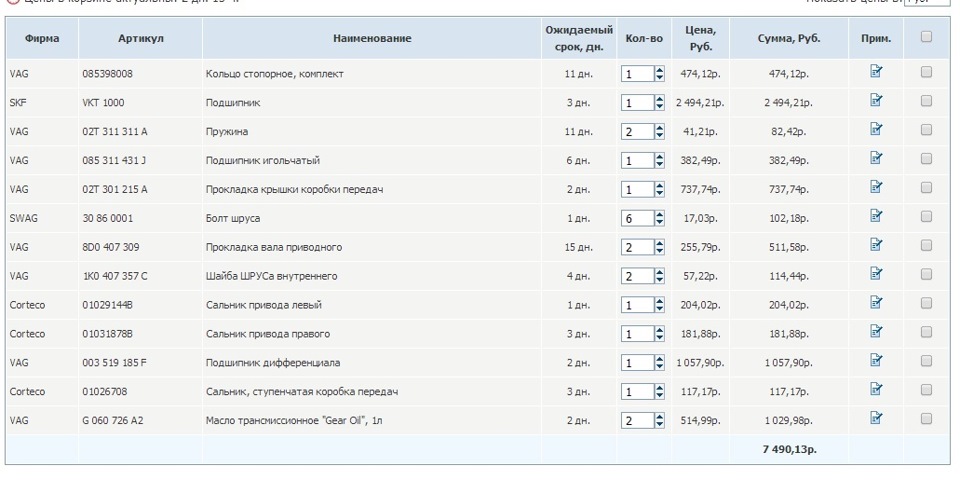The width and height of the screenshot is (960, 480).
Task: Click quantity spinner for Пружина row
Action: click(659, 131)
